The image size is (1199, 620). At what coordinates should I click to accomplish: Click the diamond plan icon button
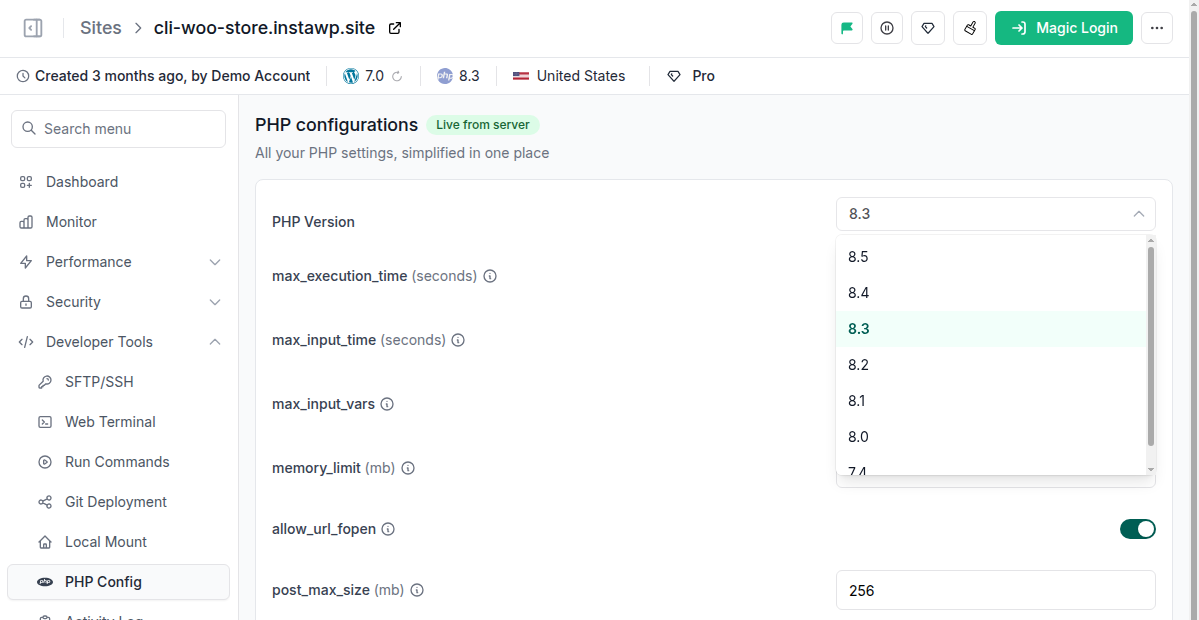tap(928, 28)
